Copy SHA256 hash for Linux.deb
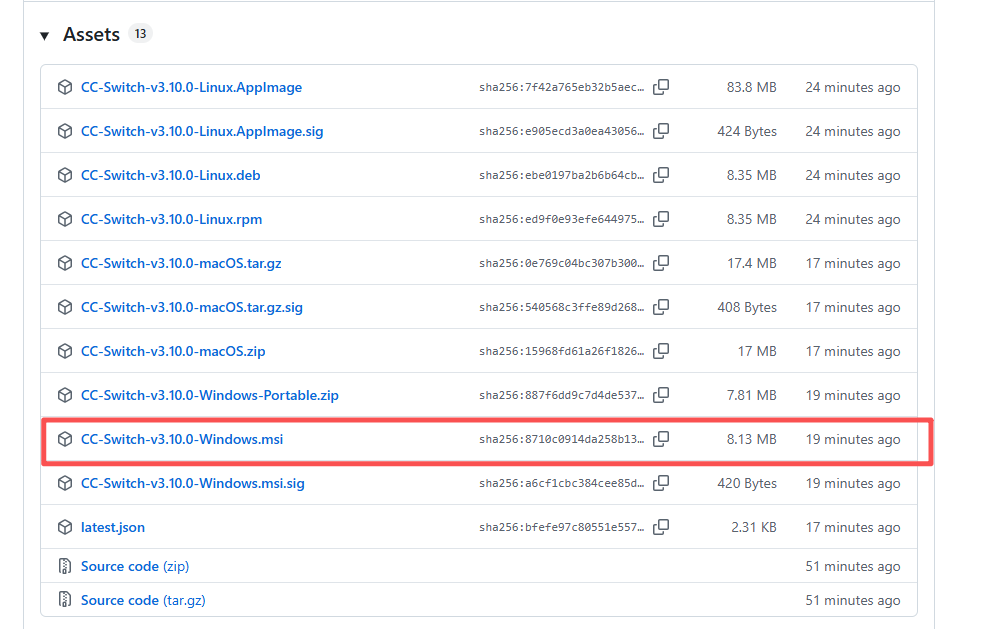The image size is (989, 629). (x=661, y=175)
